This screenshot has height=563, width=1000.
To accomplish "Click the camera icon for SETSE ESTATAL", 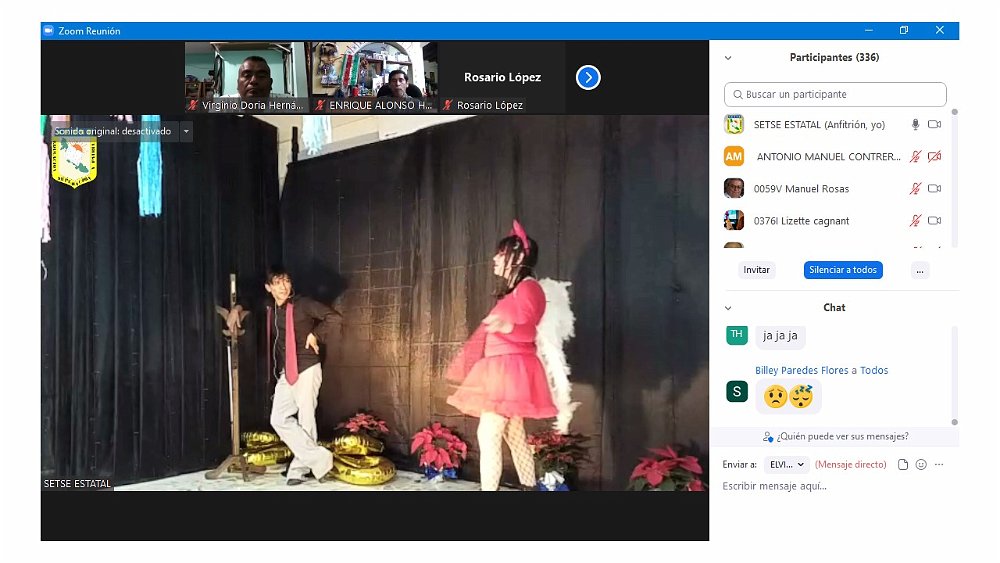I will [935, 125].
